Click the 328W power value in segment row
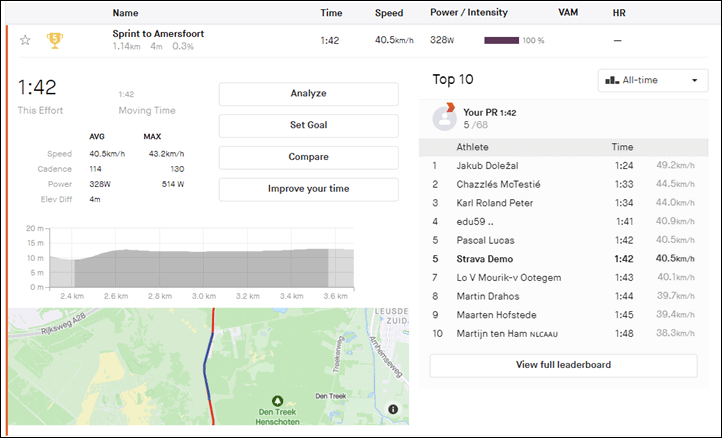 [442, 40]
